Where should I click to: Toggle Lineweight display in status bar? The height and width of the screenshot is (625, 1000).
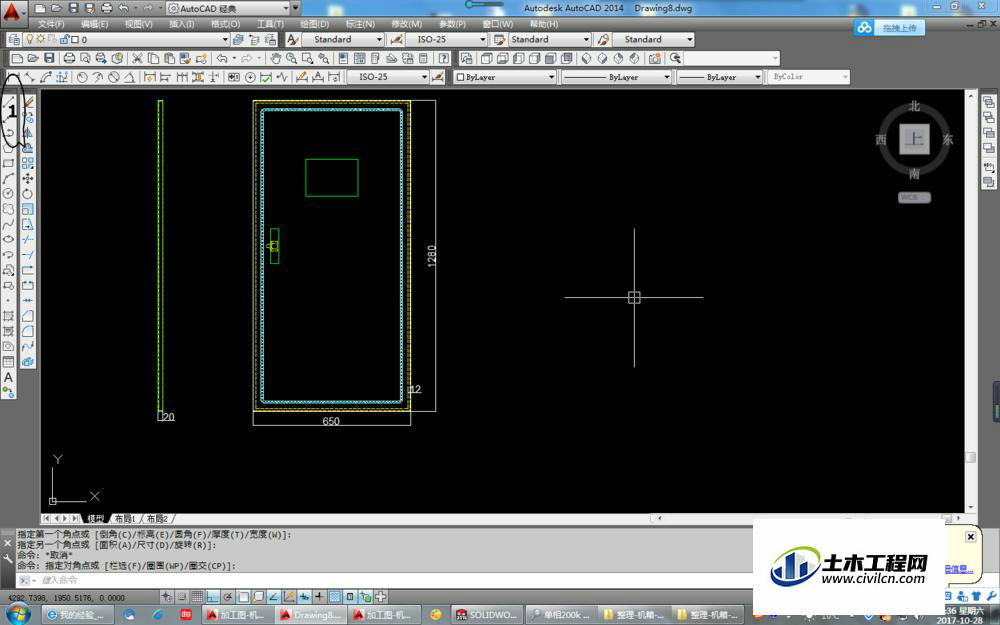coord(319,597)
